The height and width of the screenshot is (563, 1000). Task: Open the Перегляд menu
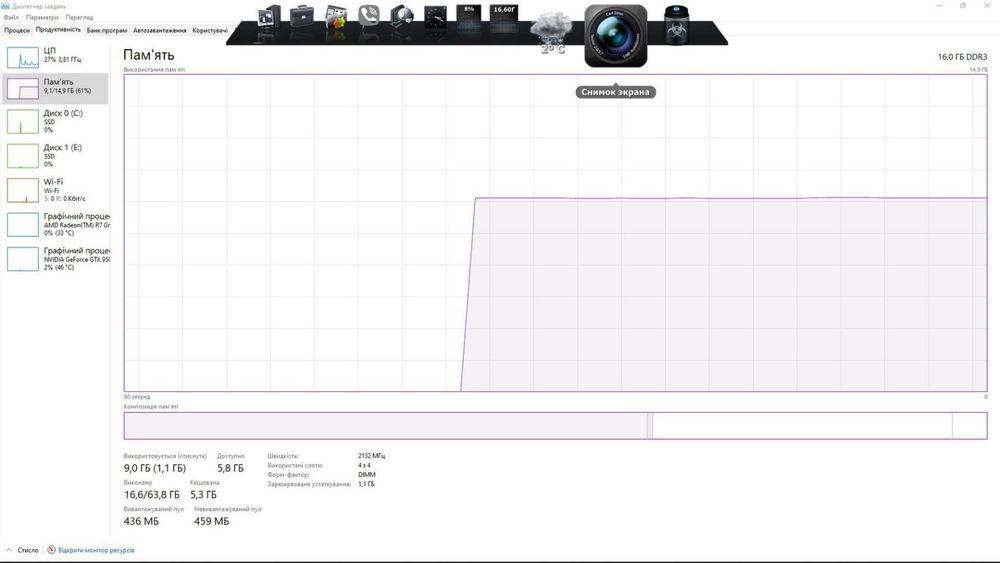pos(79,17)
